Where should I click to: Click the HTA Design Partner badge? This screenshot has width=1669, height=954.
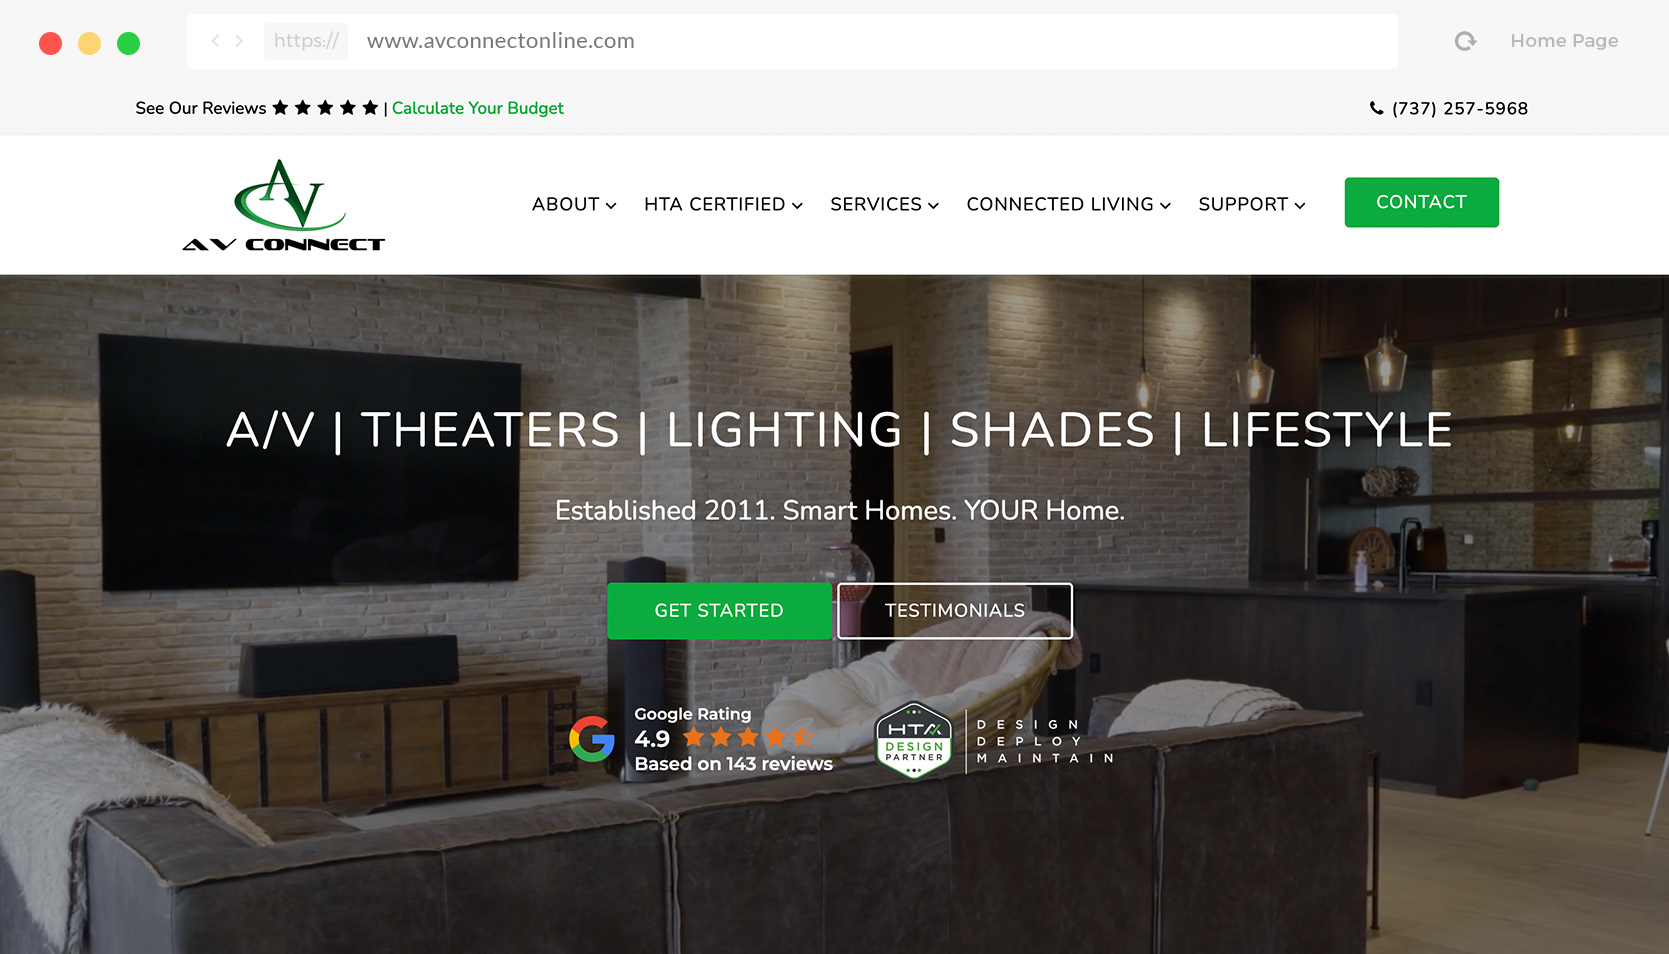click(913, 740)
